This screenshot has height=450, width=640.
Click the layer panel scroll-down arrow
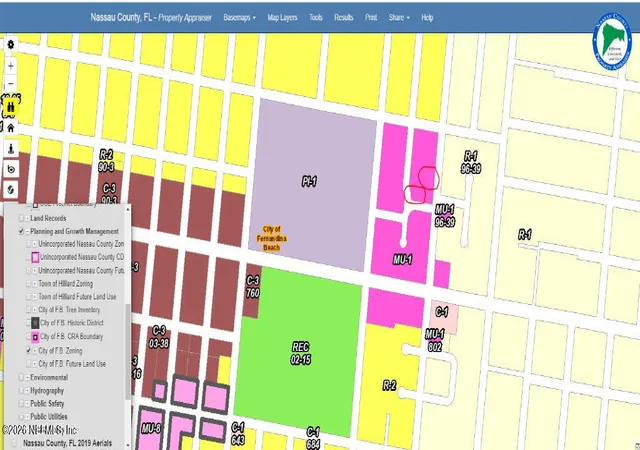pyautogui.click(x=128, y=445)
